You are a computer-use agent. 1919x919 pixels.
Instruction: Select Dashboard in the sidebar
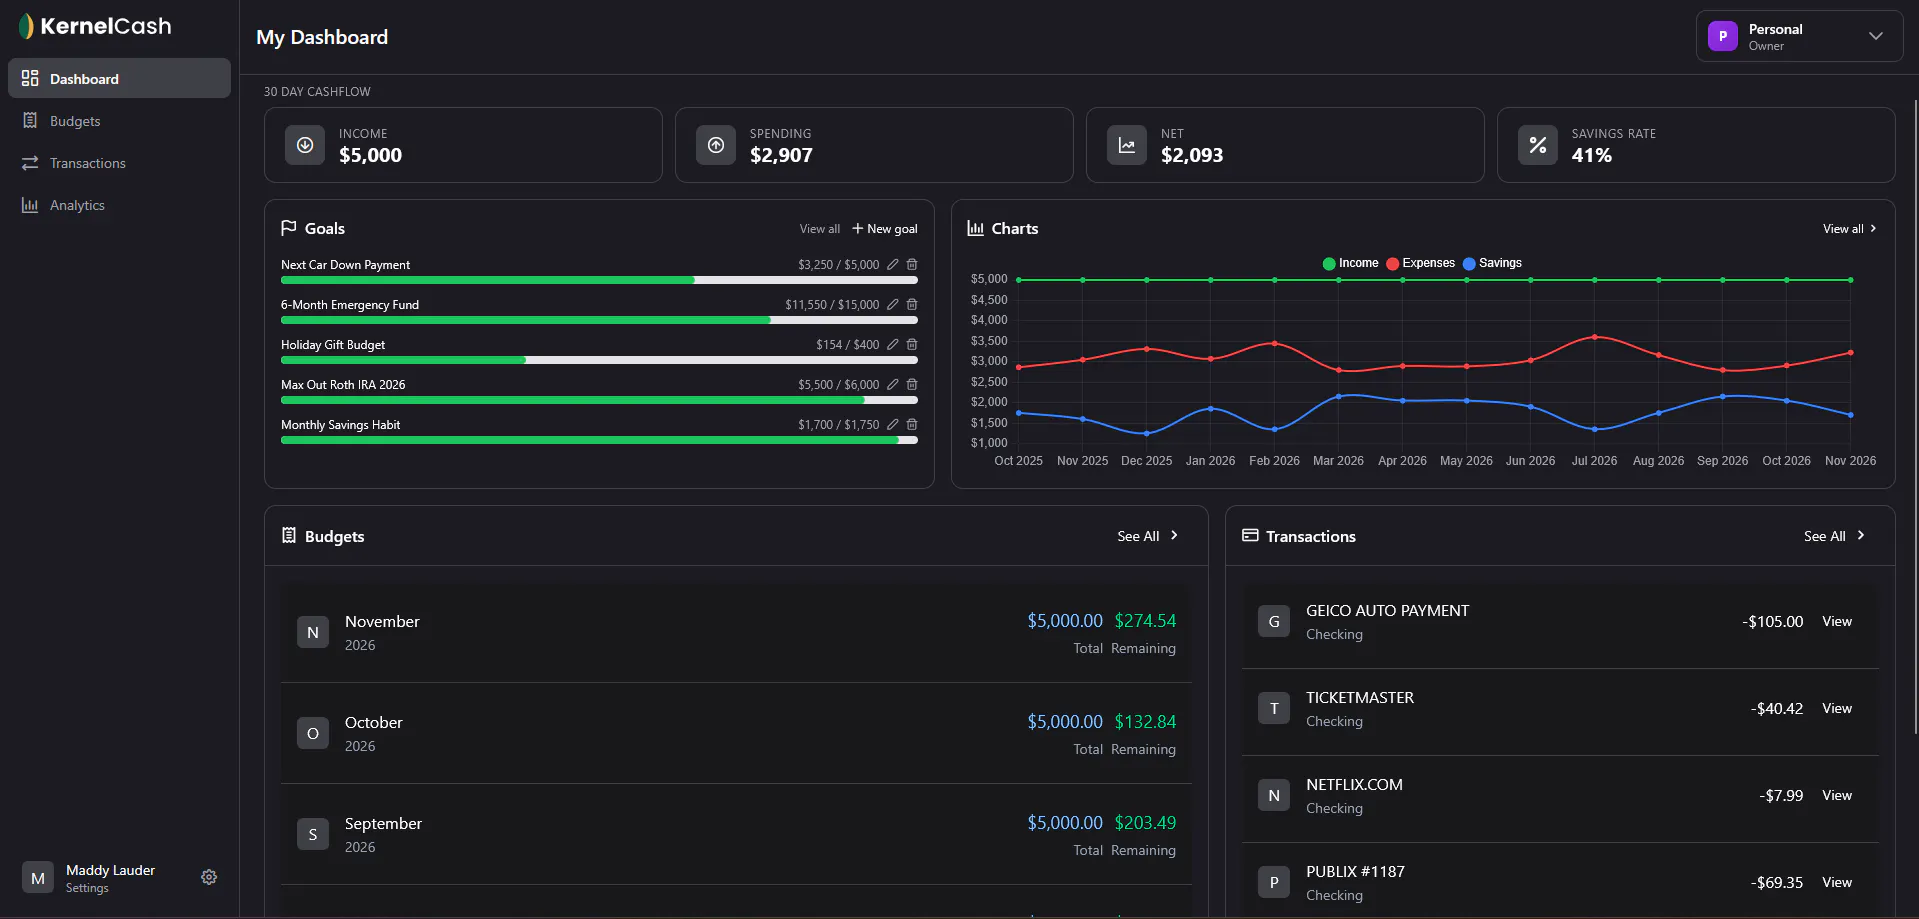[119, 78]
